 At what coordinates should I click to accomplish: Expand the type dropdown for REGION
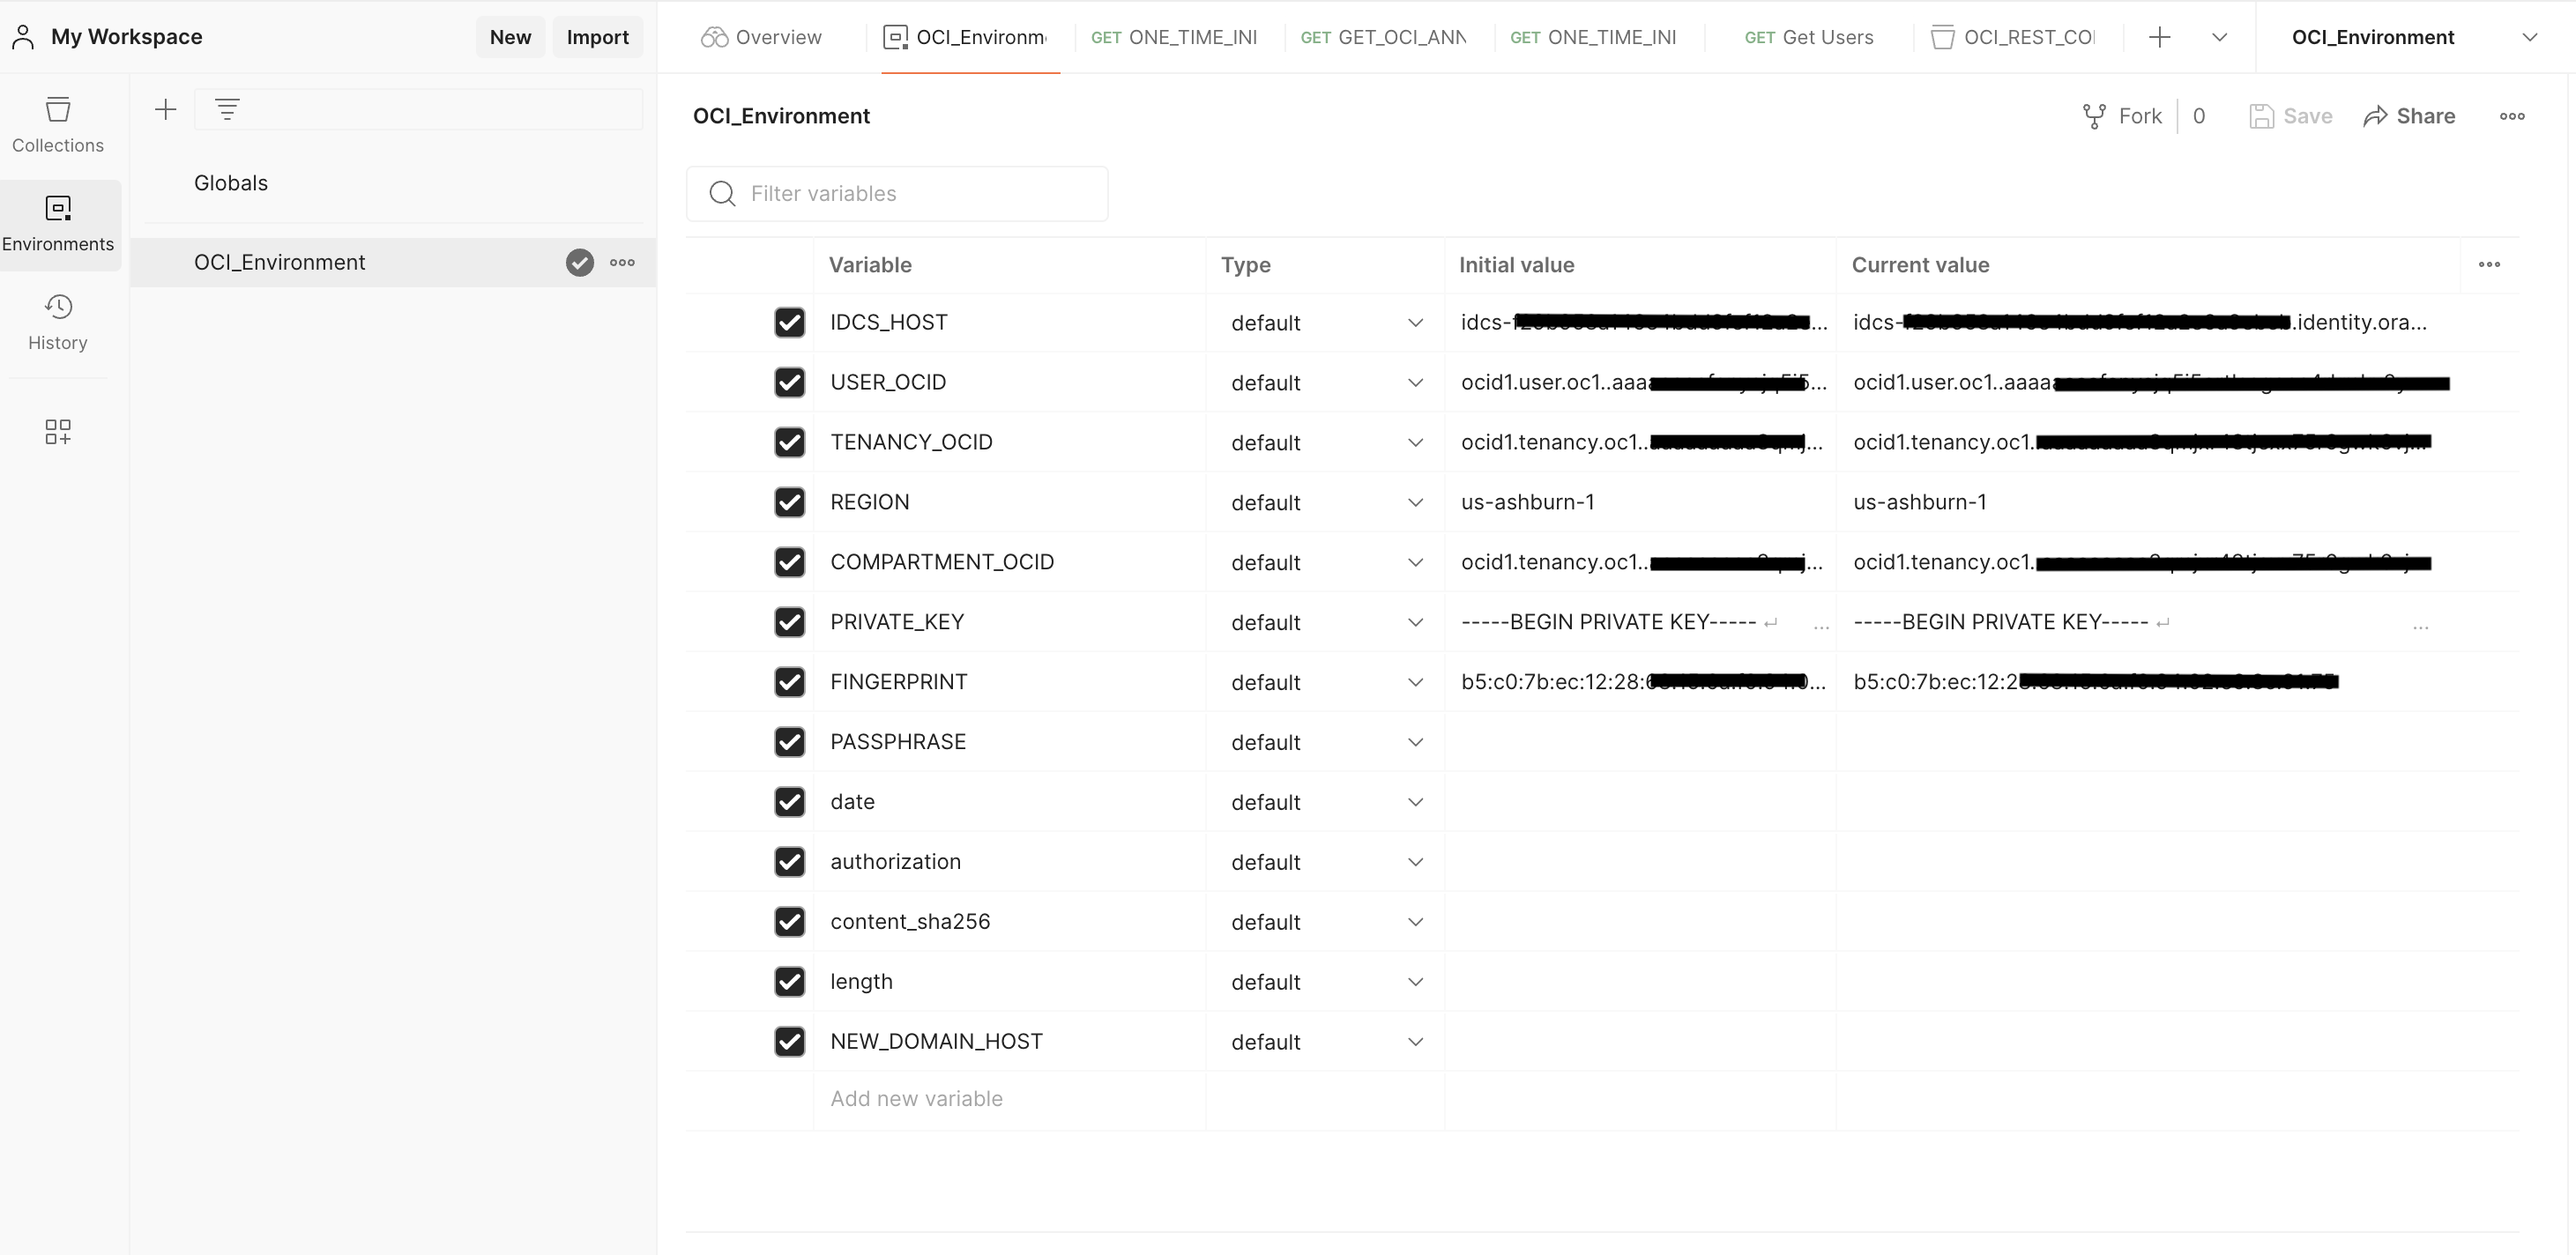(x=1414, y=503)
